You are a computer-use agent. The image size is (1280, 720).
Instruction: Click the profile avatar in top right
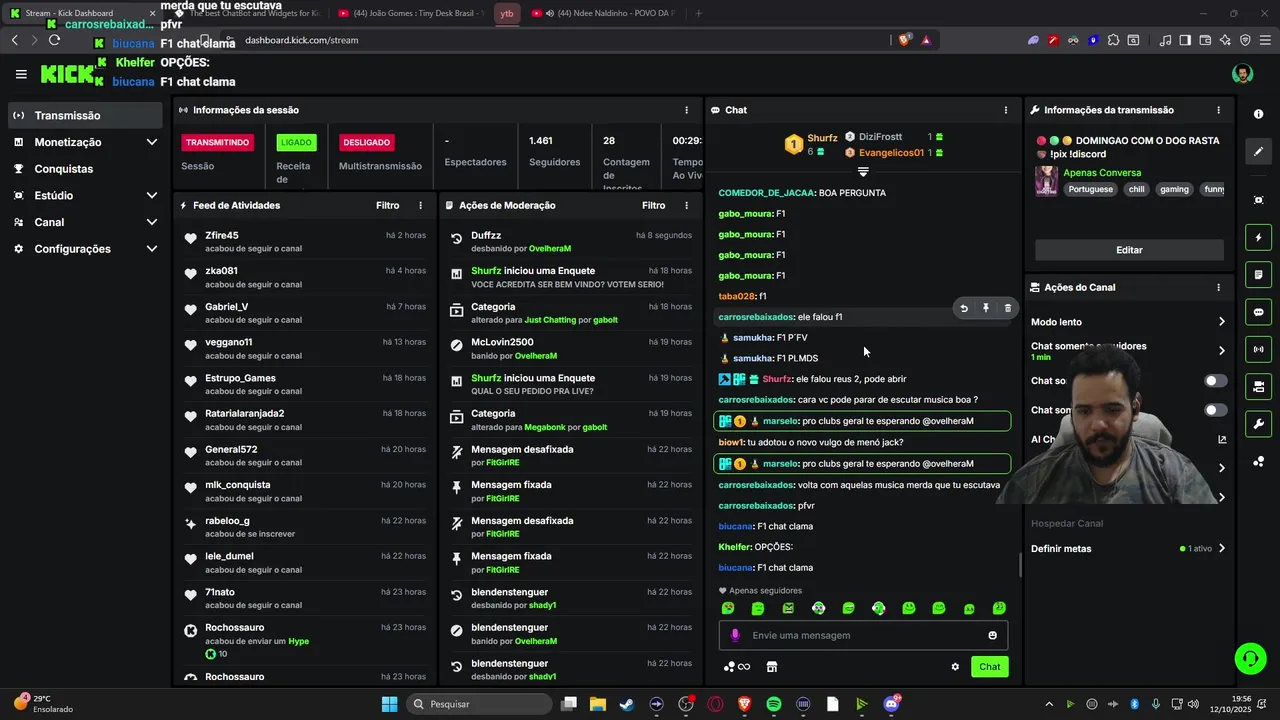(1242, 74)
